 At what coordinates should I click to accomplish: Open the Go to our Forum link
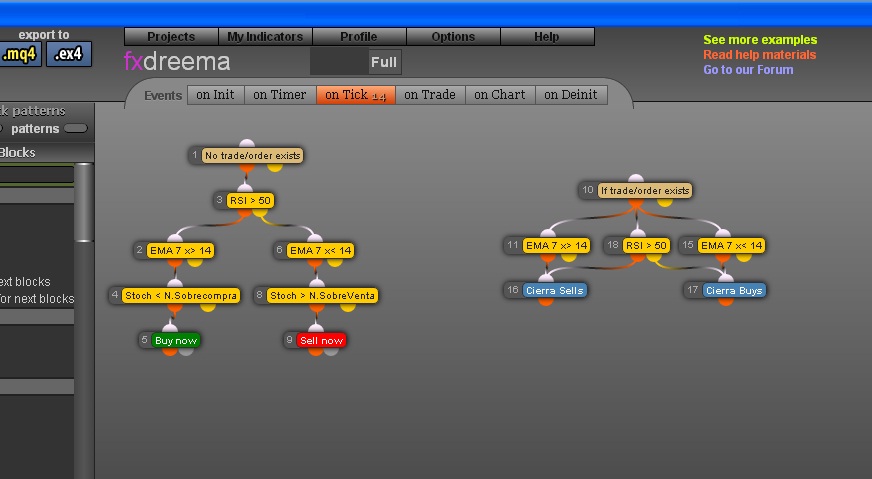click(748, 70)
